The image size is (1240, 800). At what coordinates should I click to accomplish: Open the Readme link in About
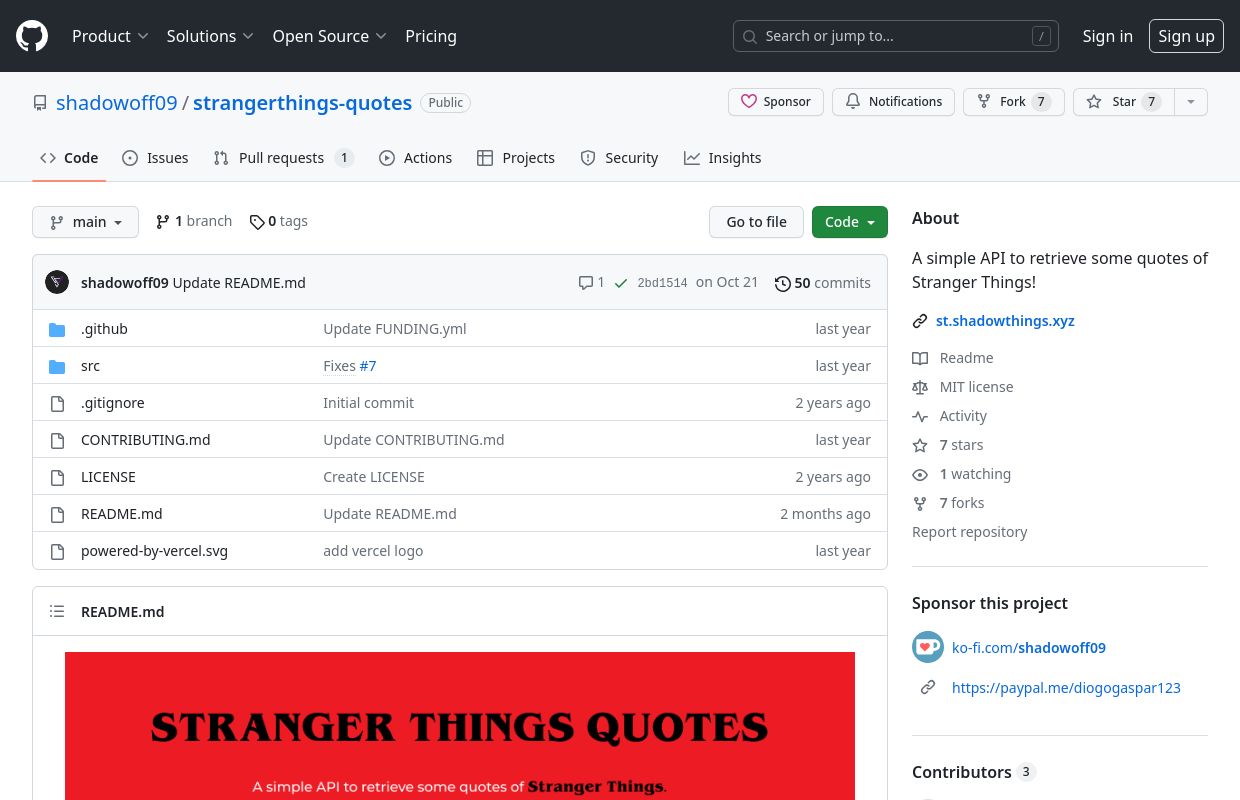point(953,358)
